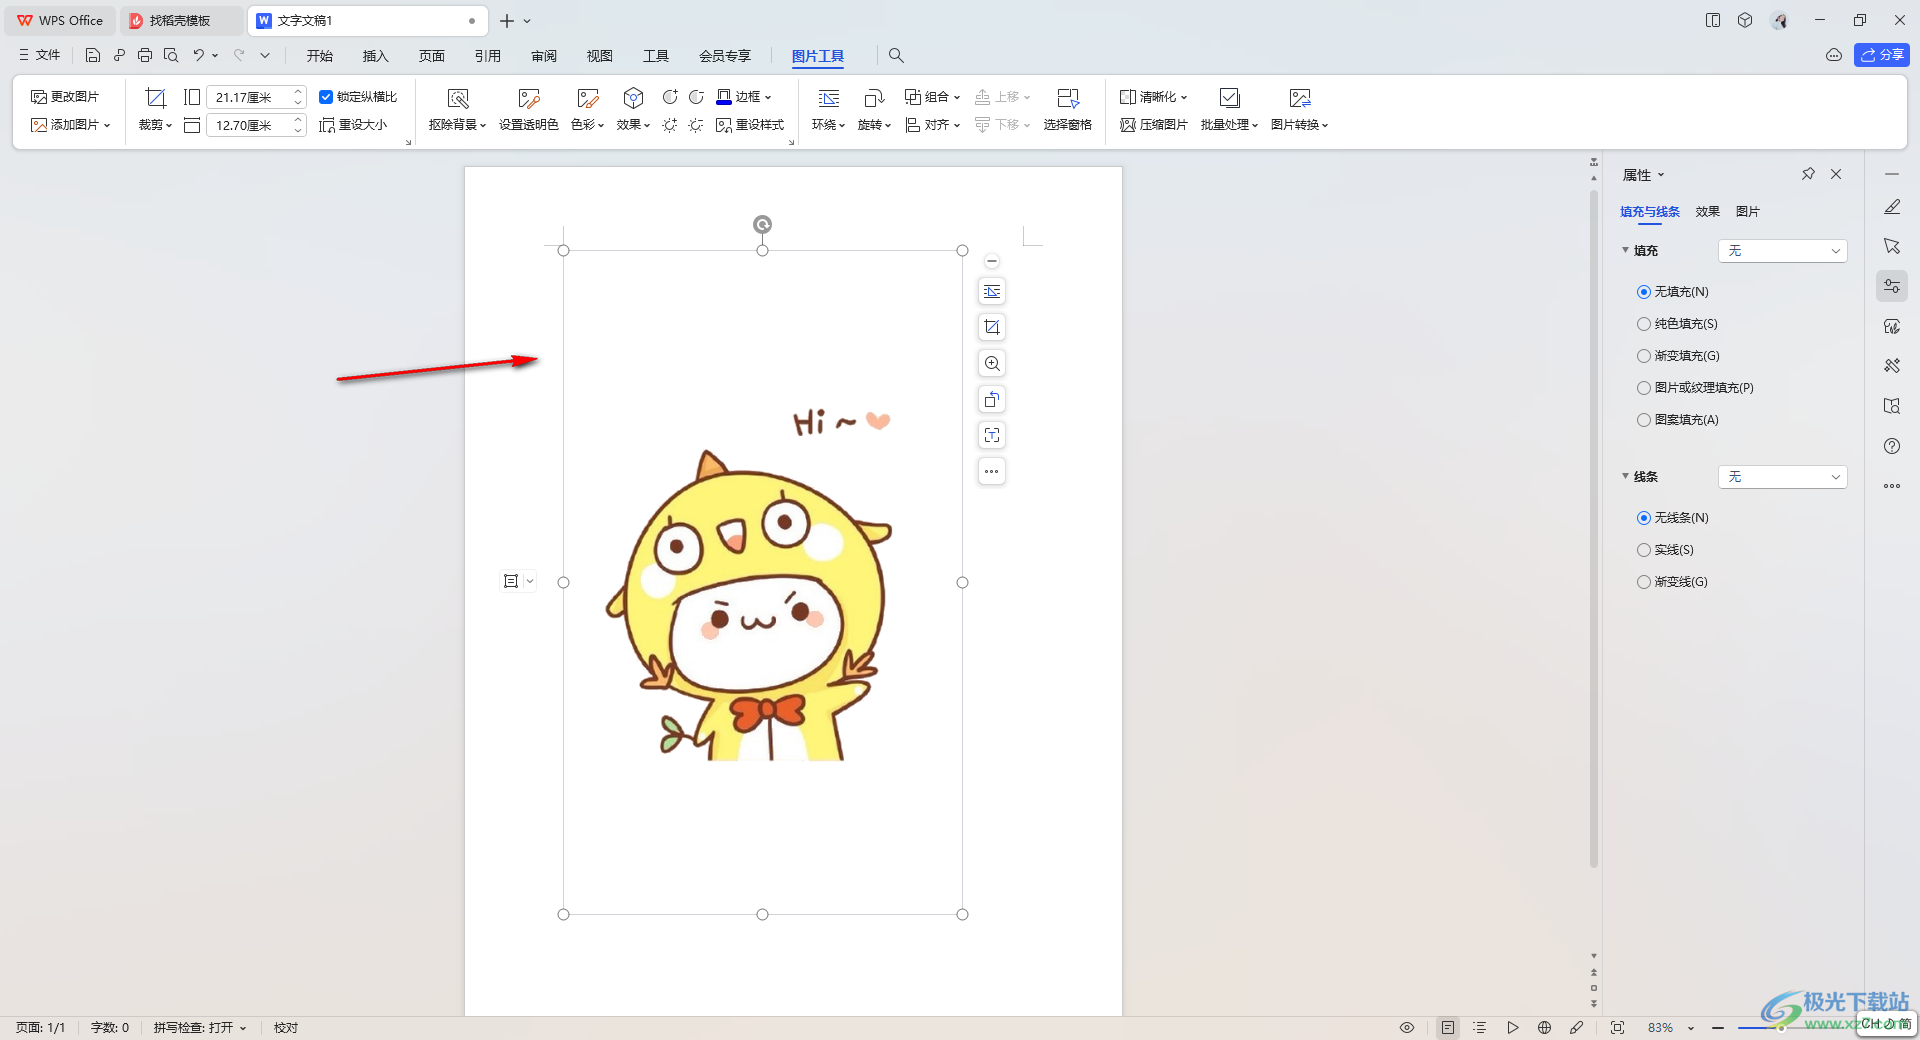Open the border (边框) dropdown
Screen dimensions: 1920x1040
pyautogui.click(x=745, y=97)
